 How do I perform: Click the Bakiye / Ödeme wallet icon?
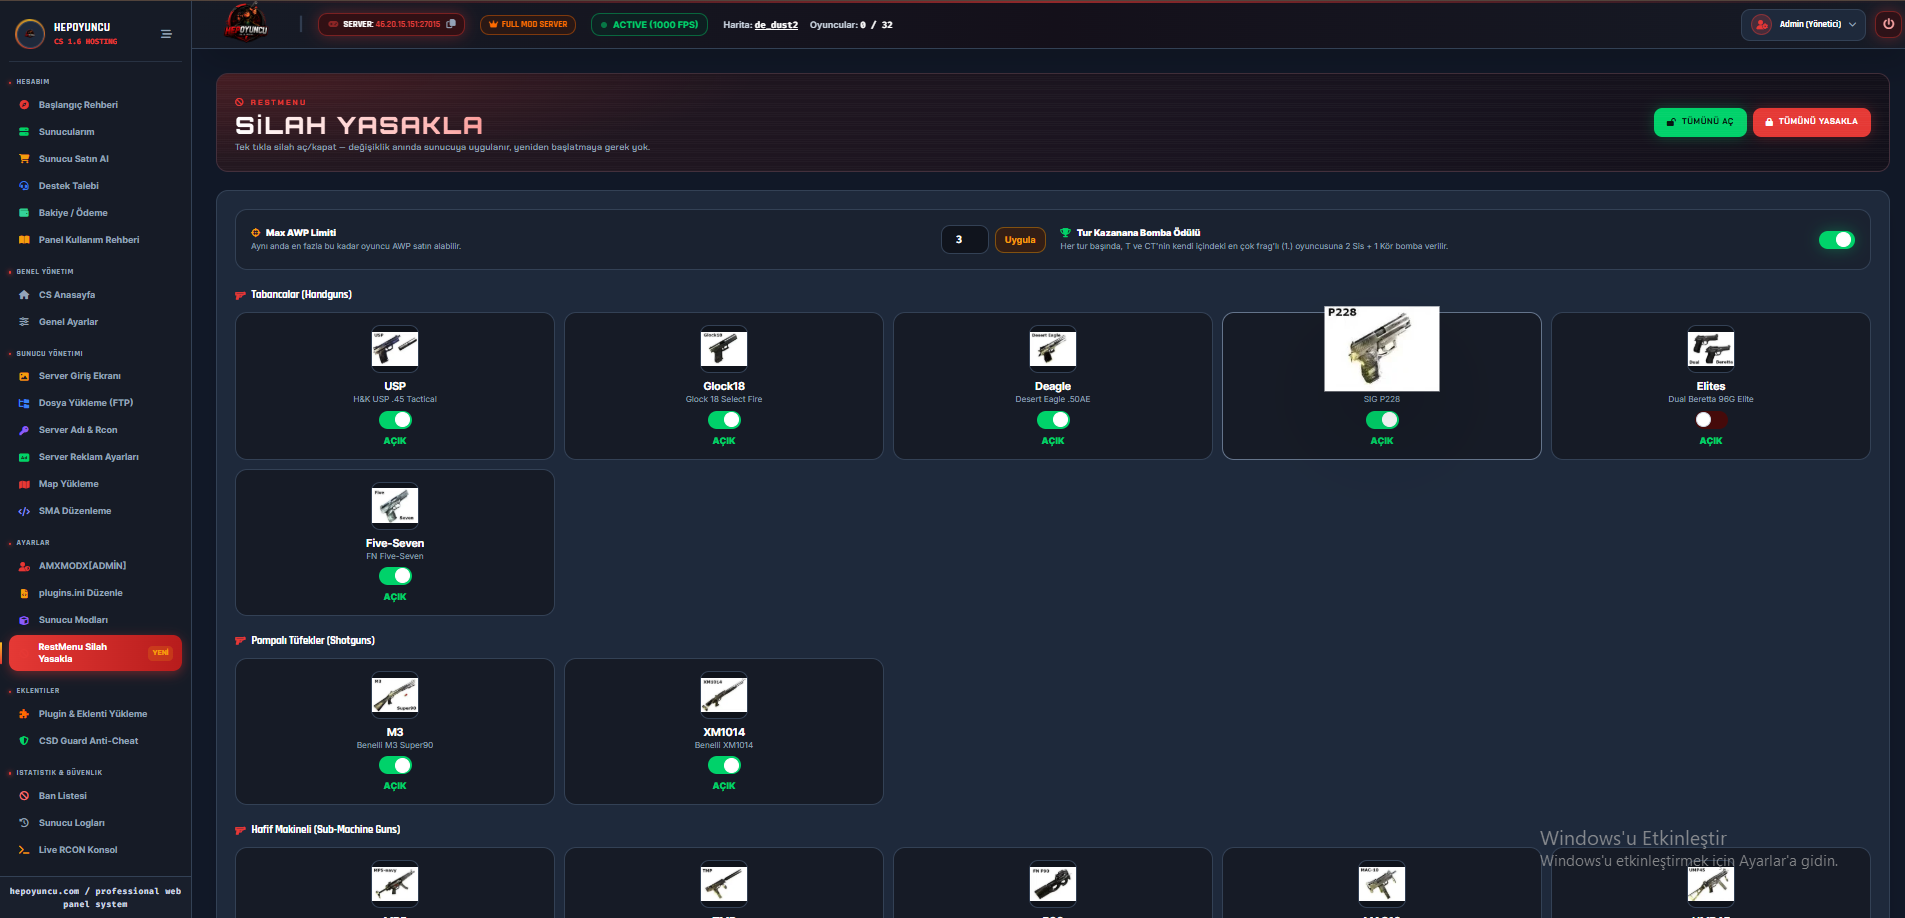[x=24, y=213]
